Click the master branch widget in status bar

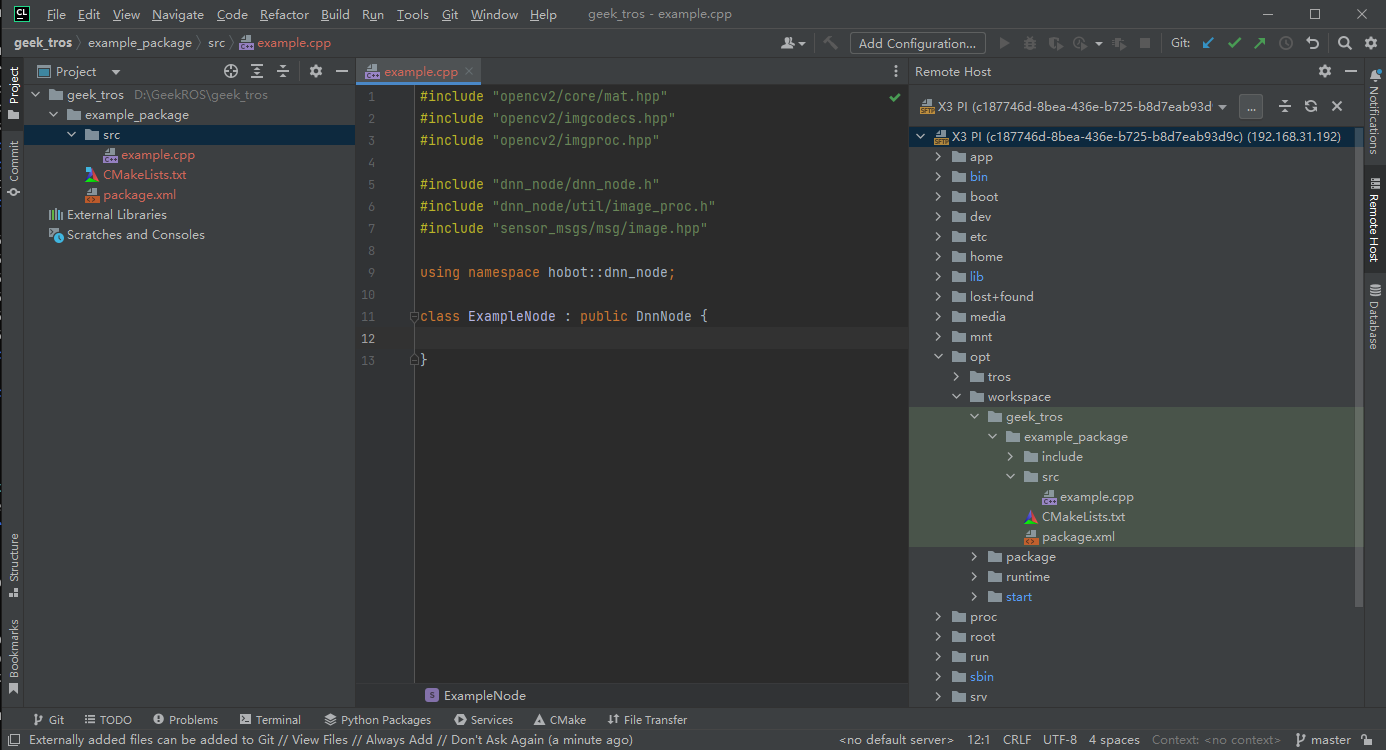[x=1323, y=740]
